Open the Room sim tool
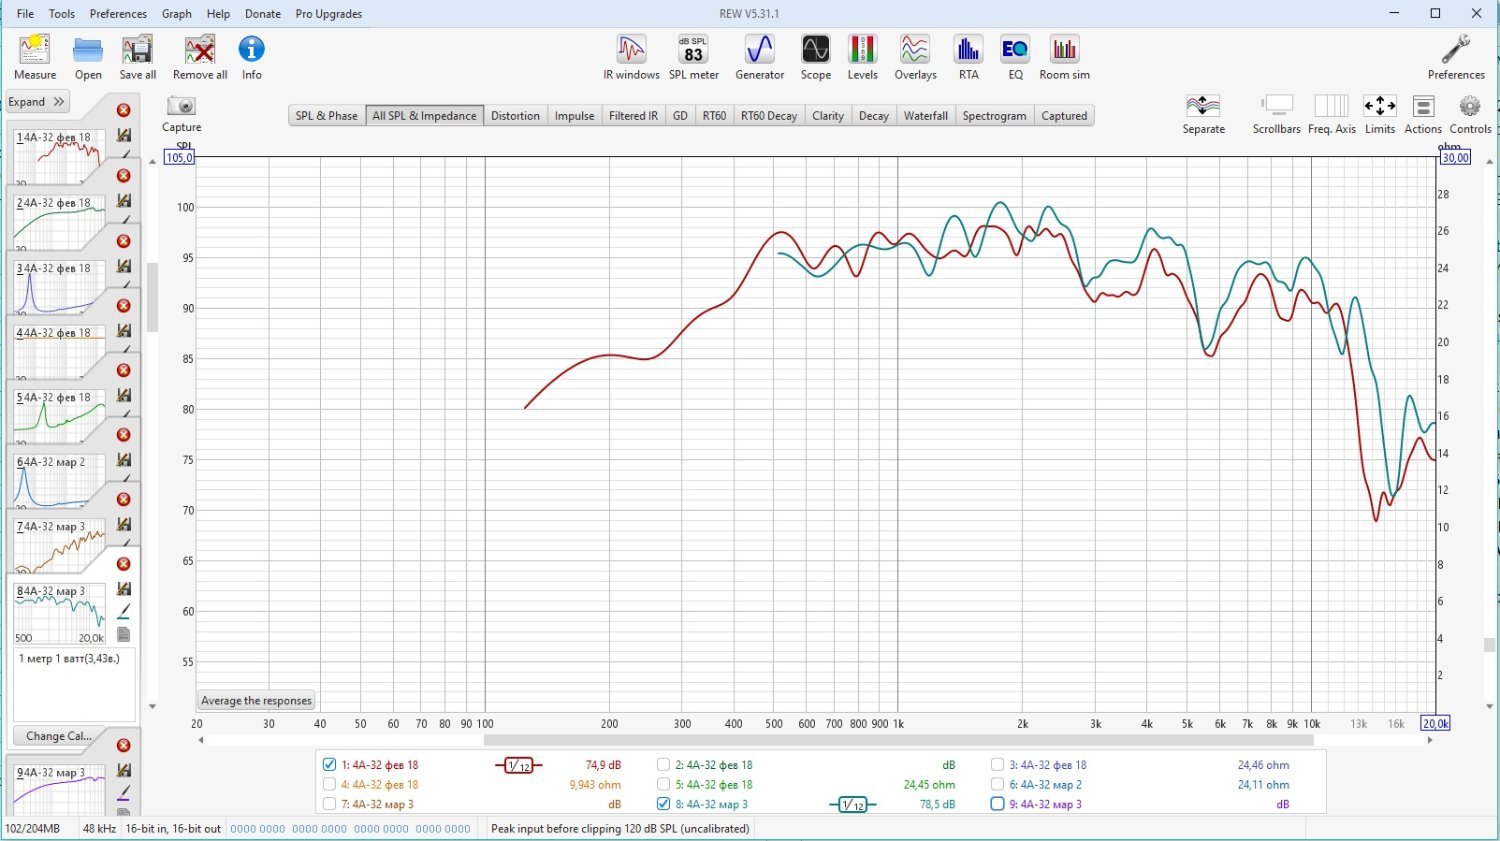The image size is (1500, 841). [1064, 58]
